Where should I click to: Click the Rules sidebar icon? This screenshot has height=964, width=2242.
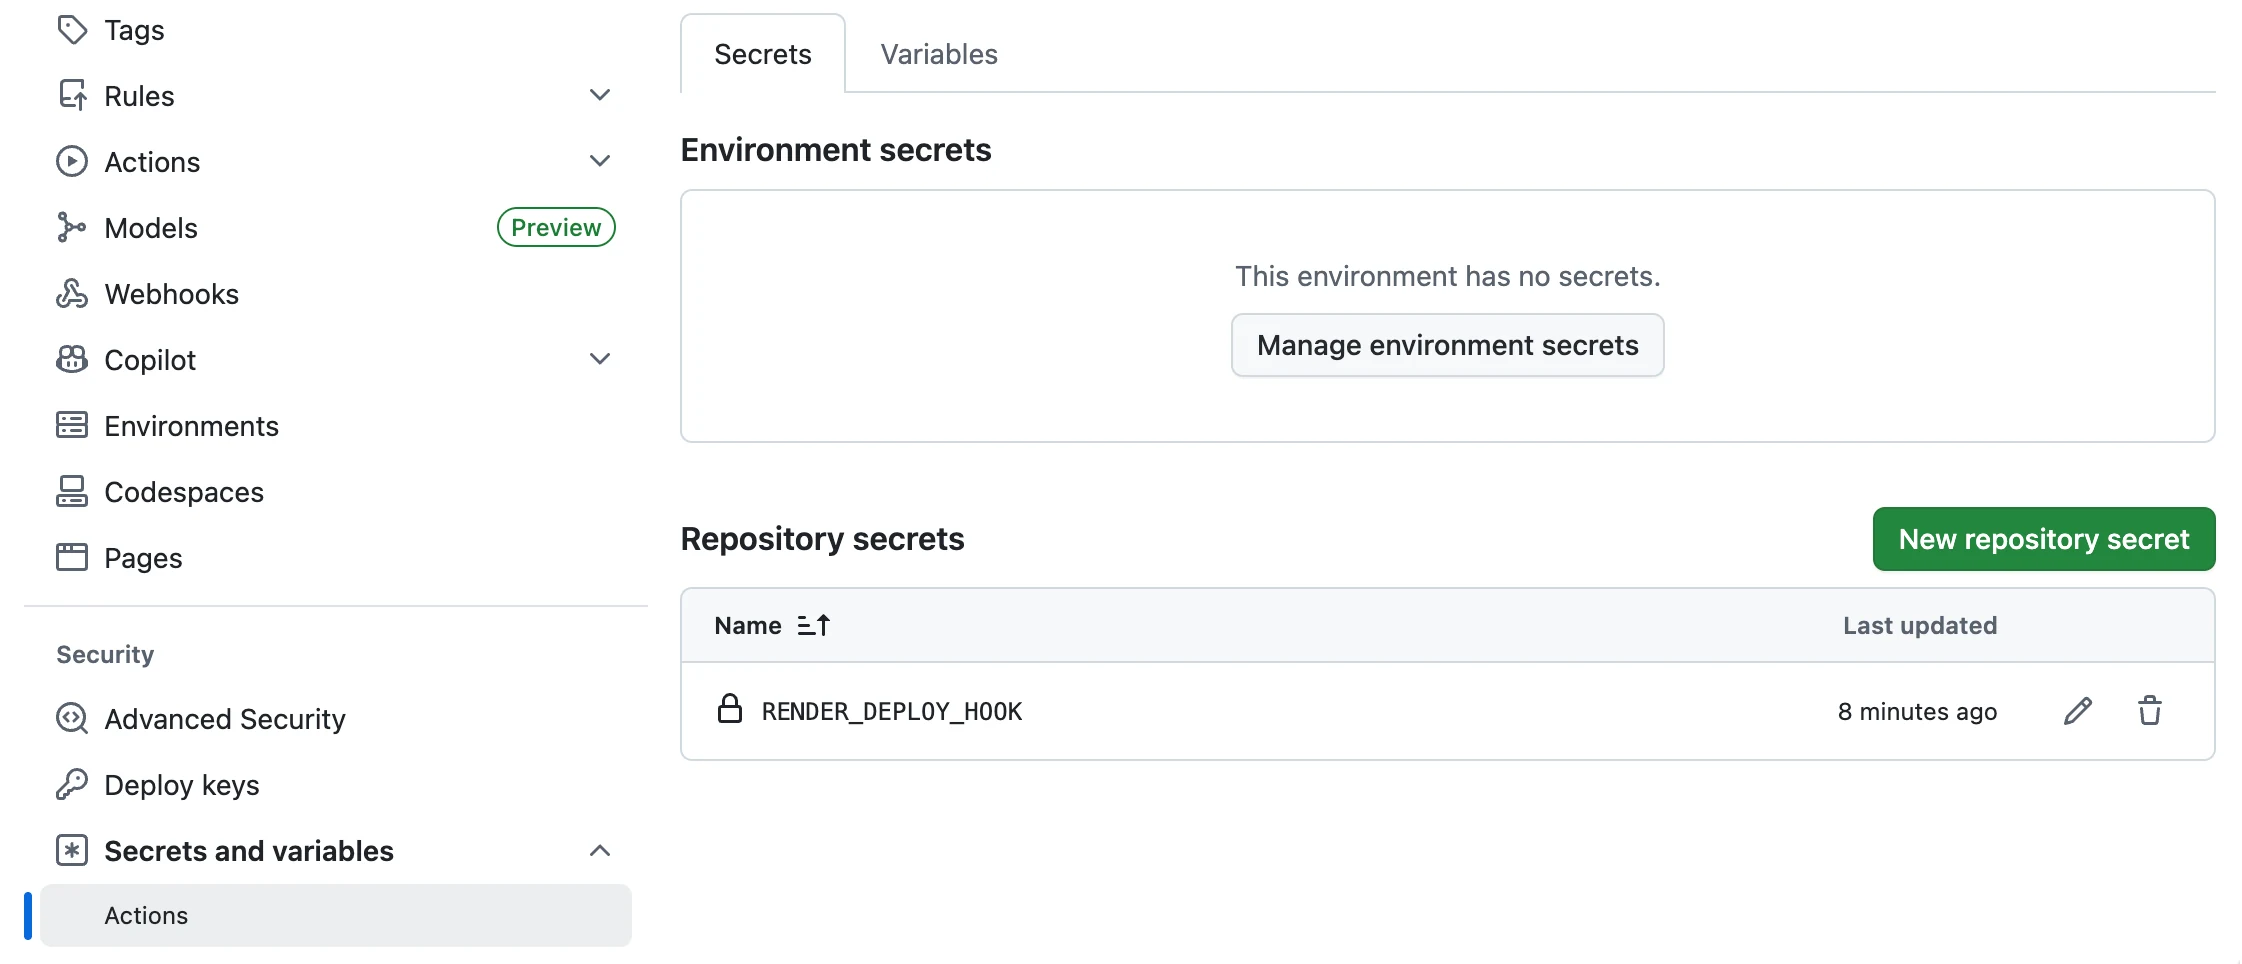(72, 96)
